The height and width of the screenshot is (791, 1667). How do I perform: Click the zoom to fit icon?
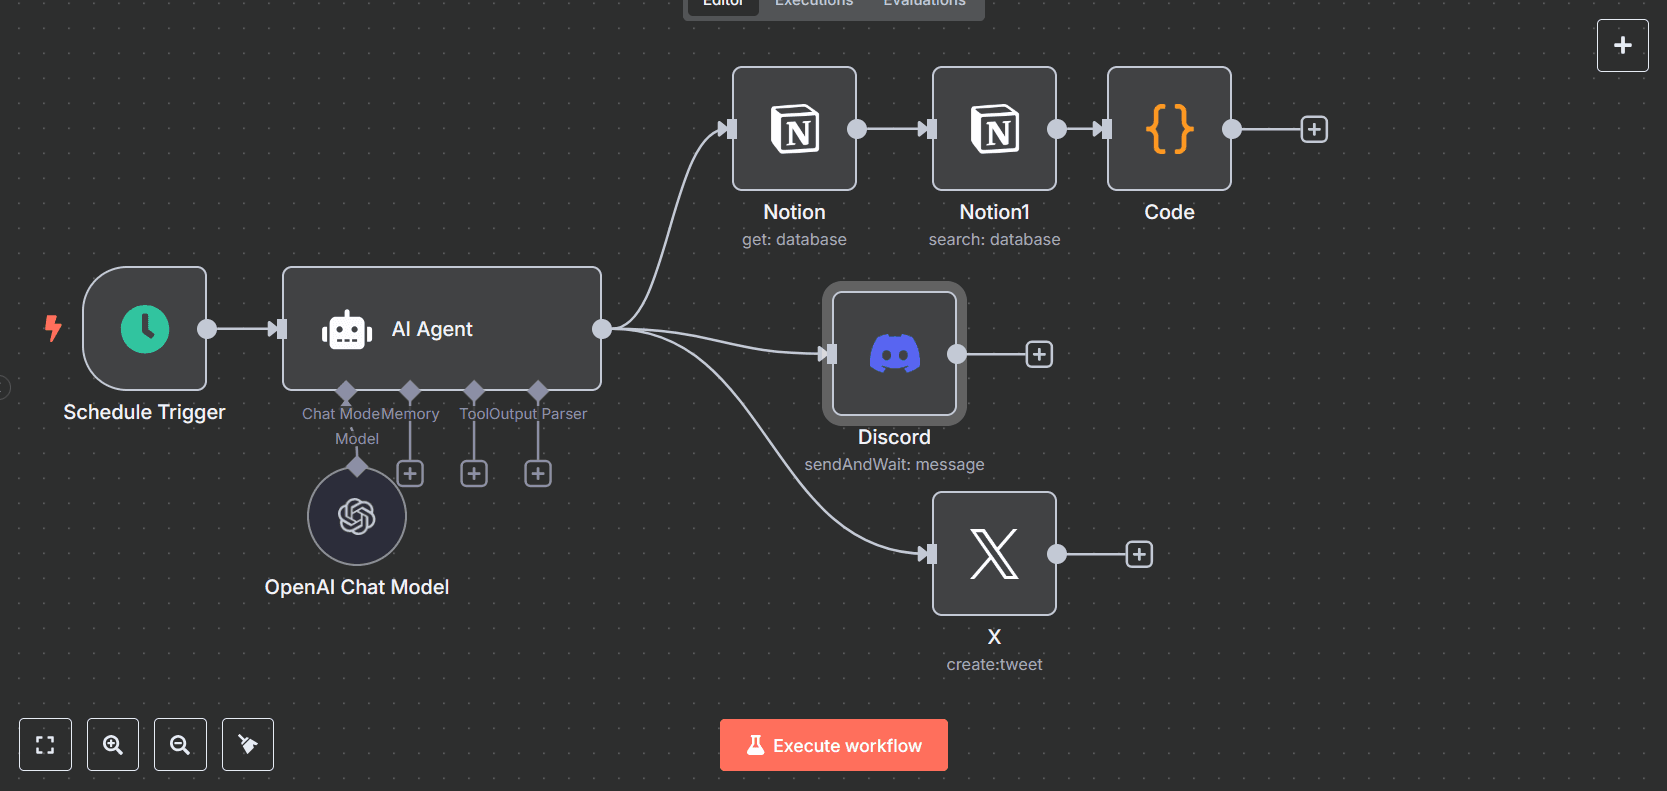(45, 744)
